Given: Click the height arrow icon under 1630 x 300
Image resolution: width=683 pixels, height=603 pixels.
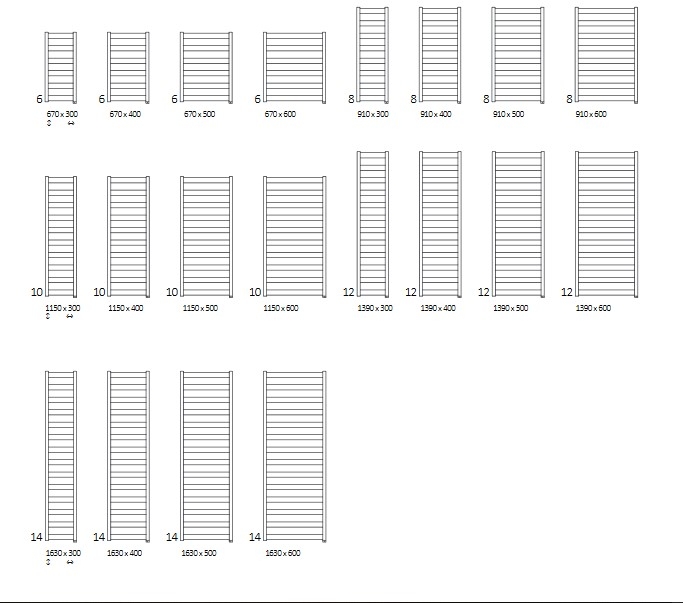Looking at the screenshot, I should [x=48, y=562].
